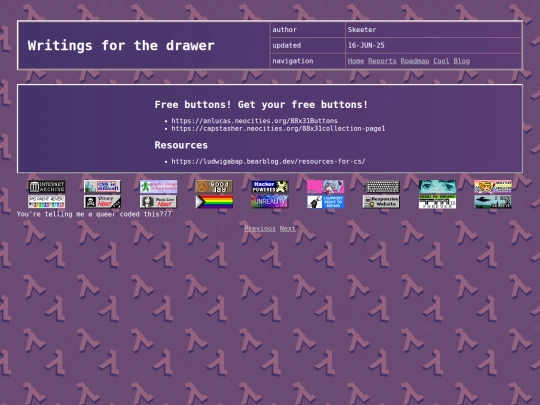Image resolution: width=540 pixels, height=405 pixels.
Task: Click the colorful palette squares badge
Action: coord(46,202)
